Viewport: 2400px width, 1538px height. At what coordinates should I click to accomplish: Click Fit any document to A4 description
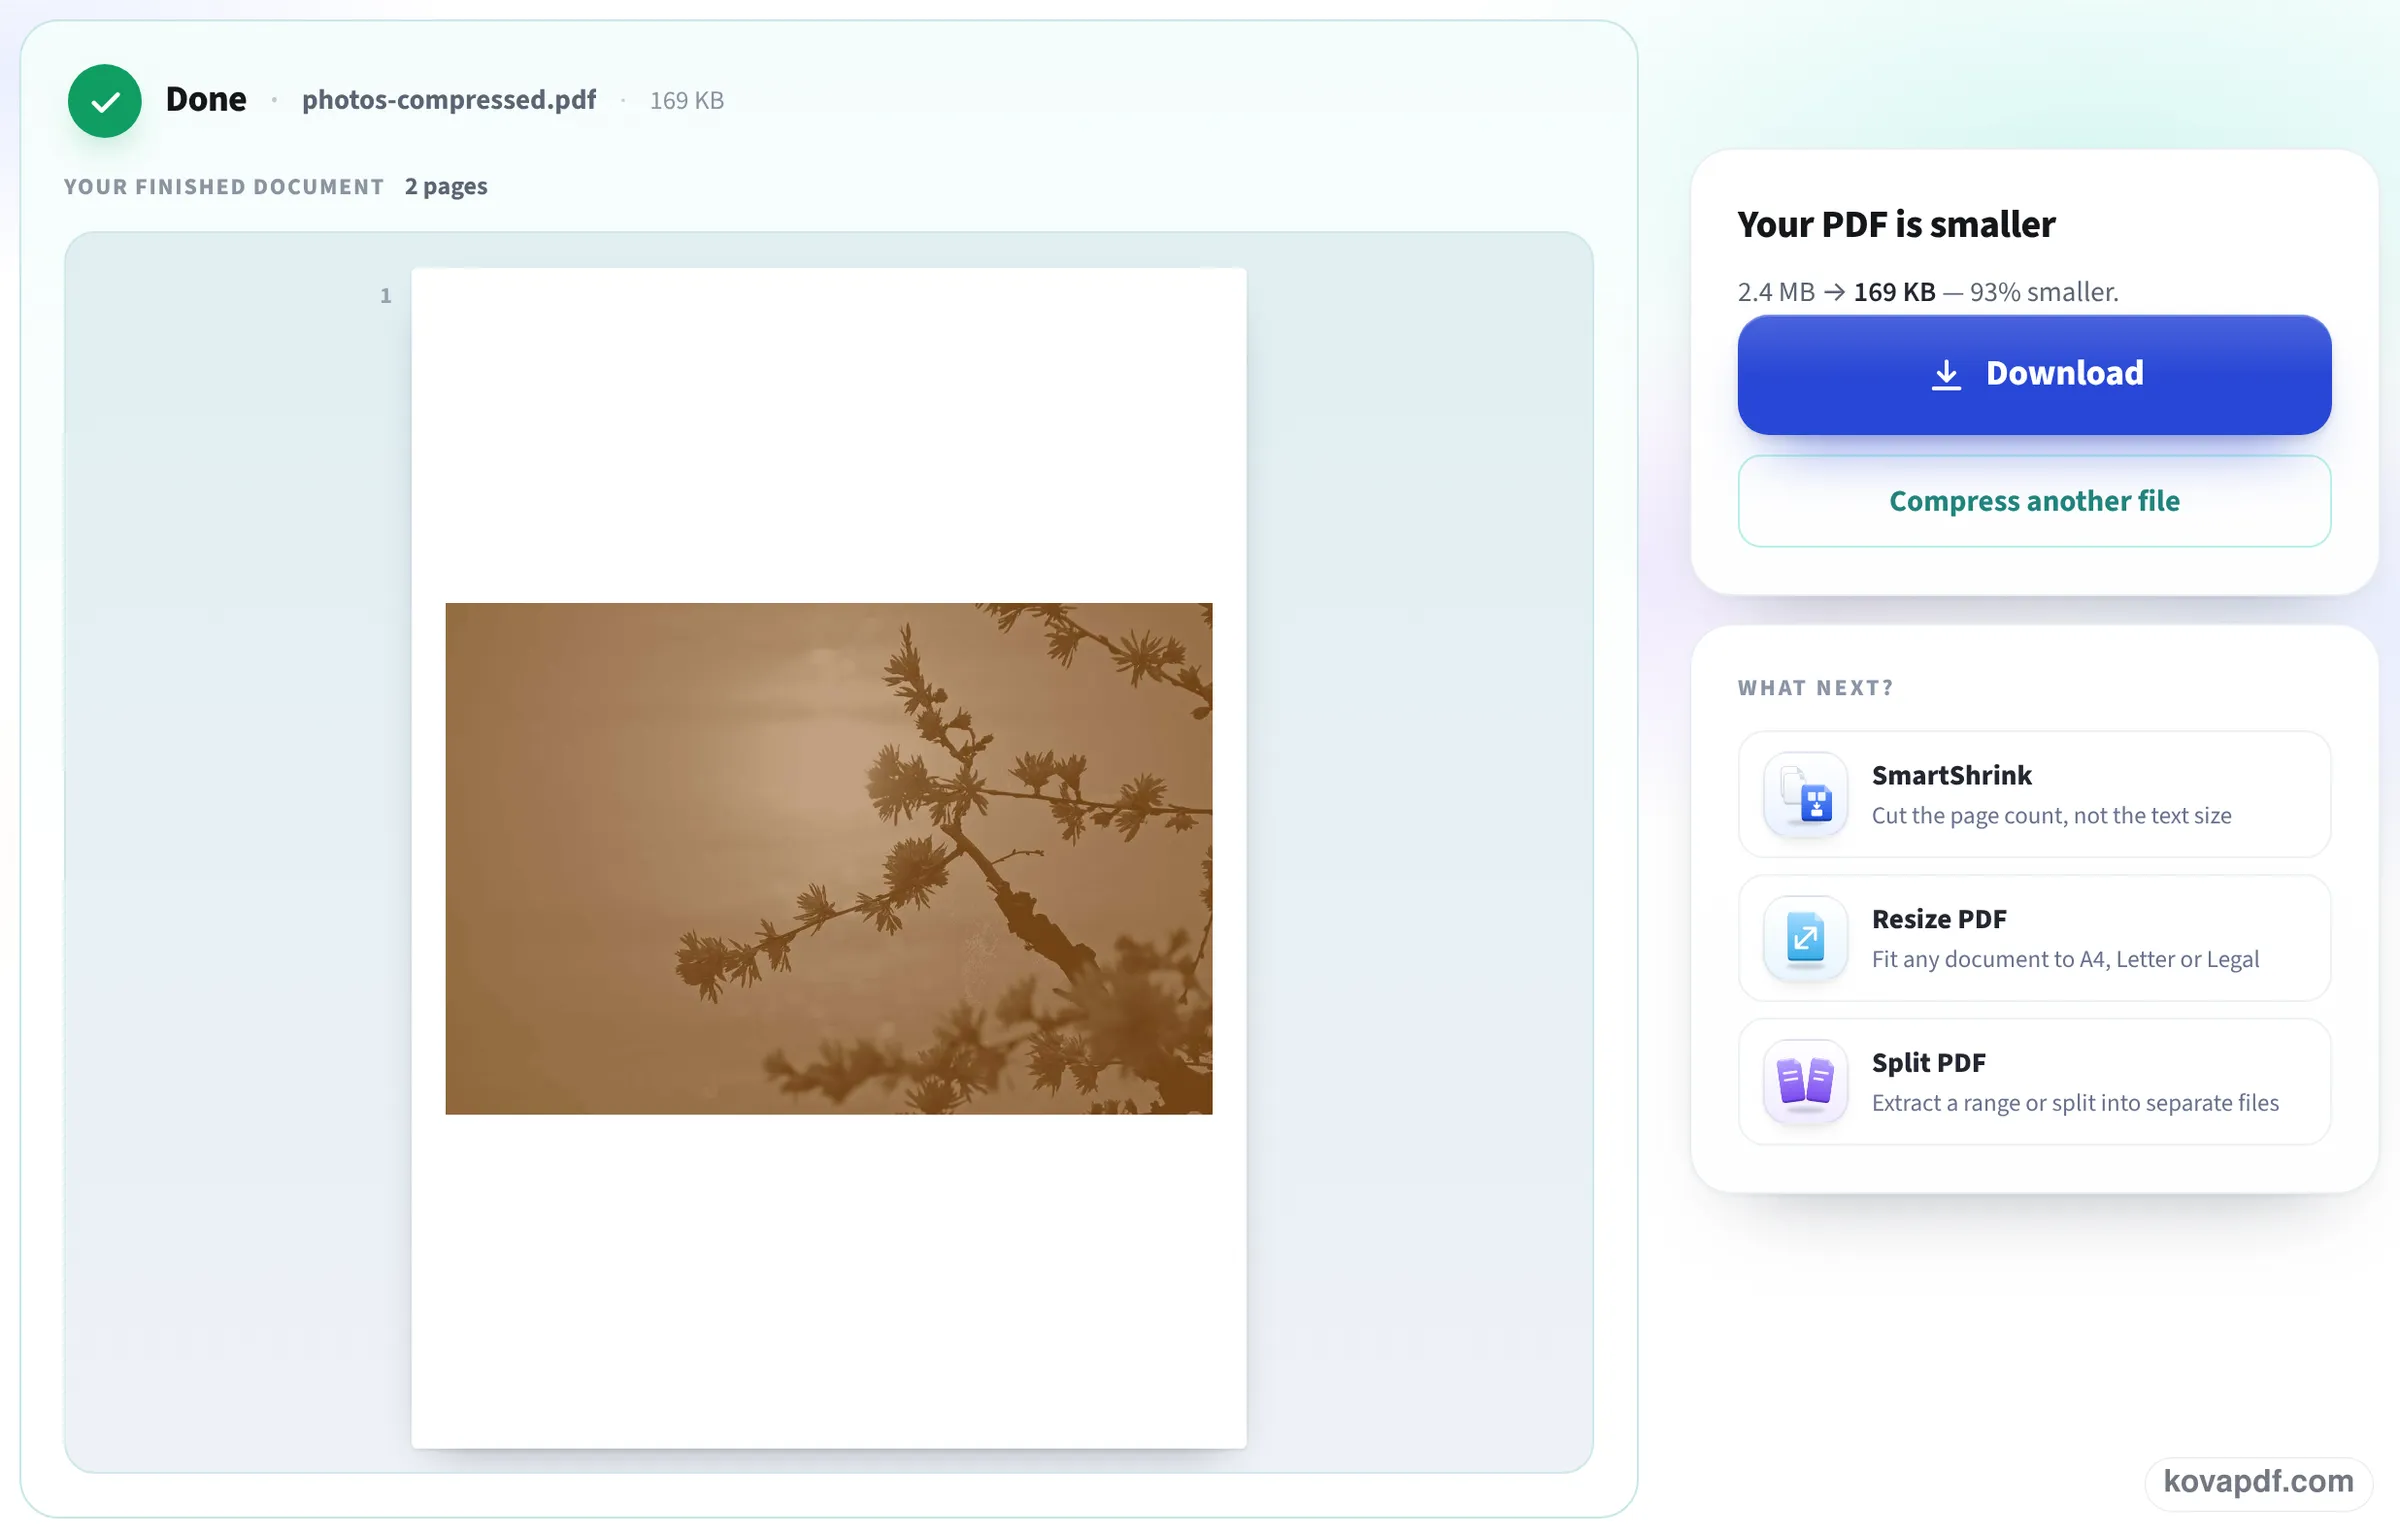(x=2065, y=960)
